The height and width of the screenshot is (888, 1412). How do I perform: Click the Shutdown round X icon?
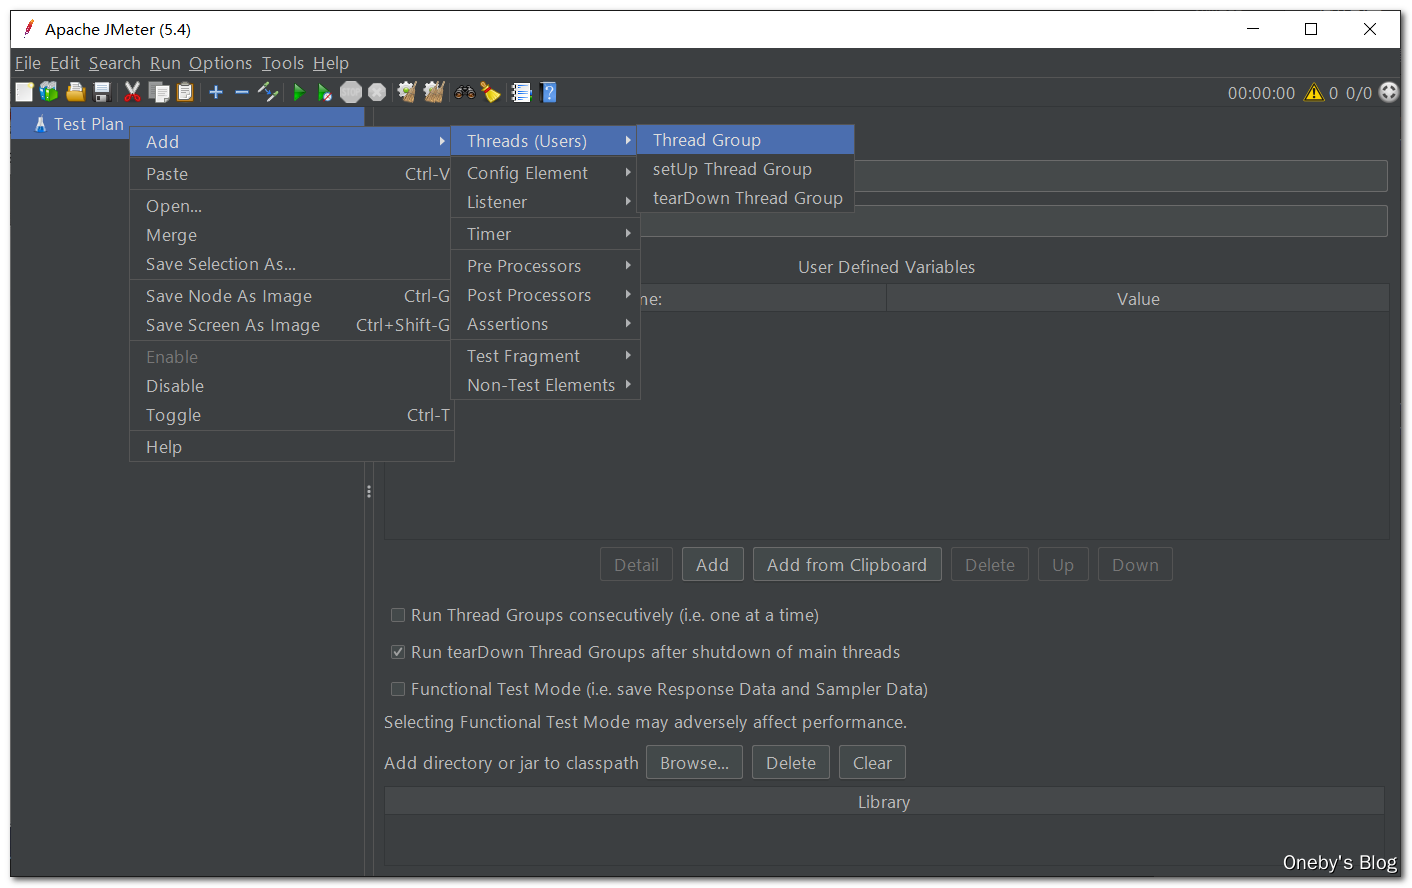tap(377, 93)
